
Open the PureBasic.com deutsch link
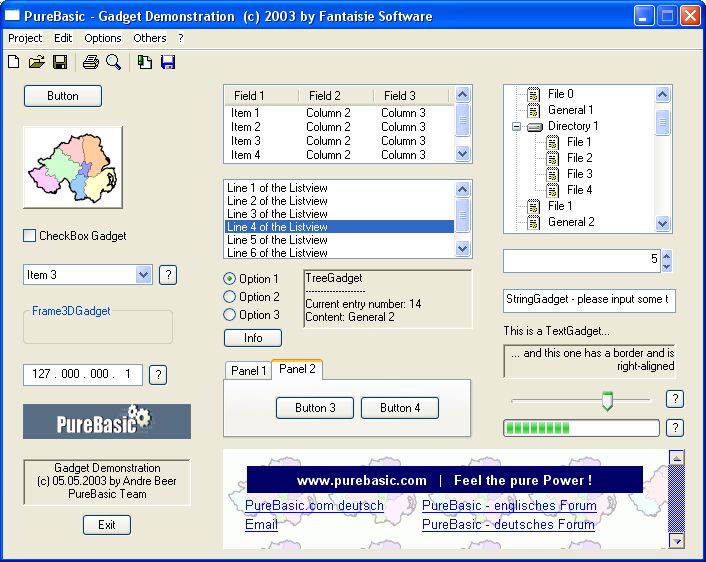[314, 506]
